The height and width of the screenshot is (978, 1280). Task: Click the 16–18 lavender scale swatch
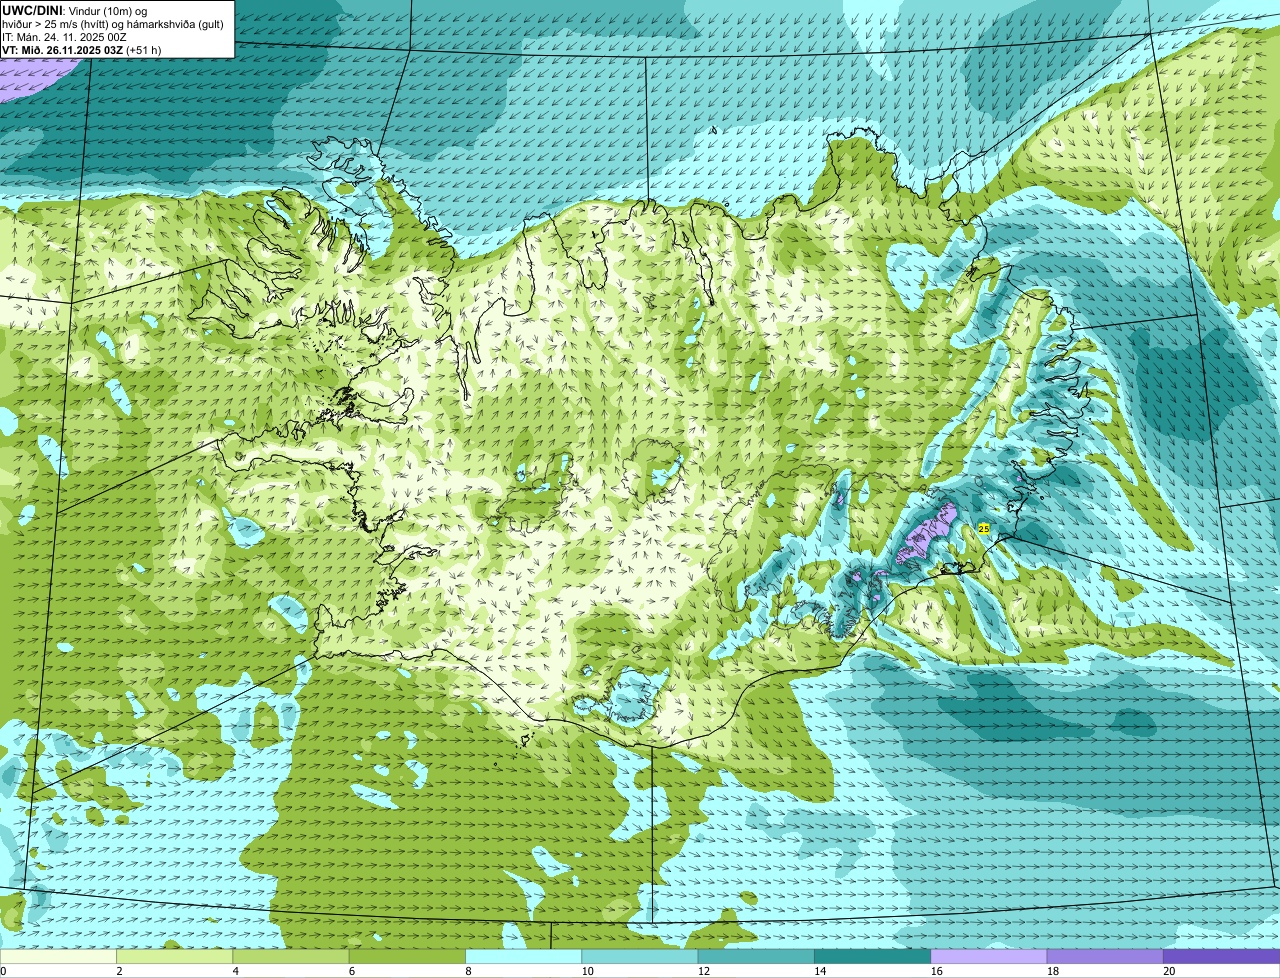pos(989,956)
